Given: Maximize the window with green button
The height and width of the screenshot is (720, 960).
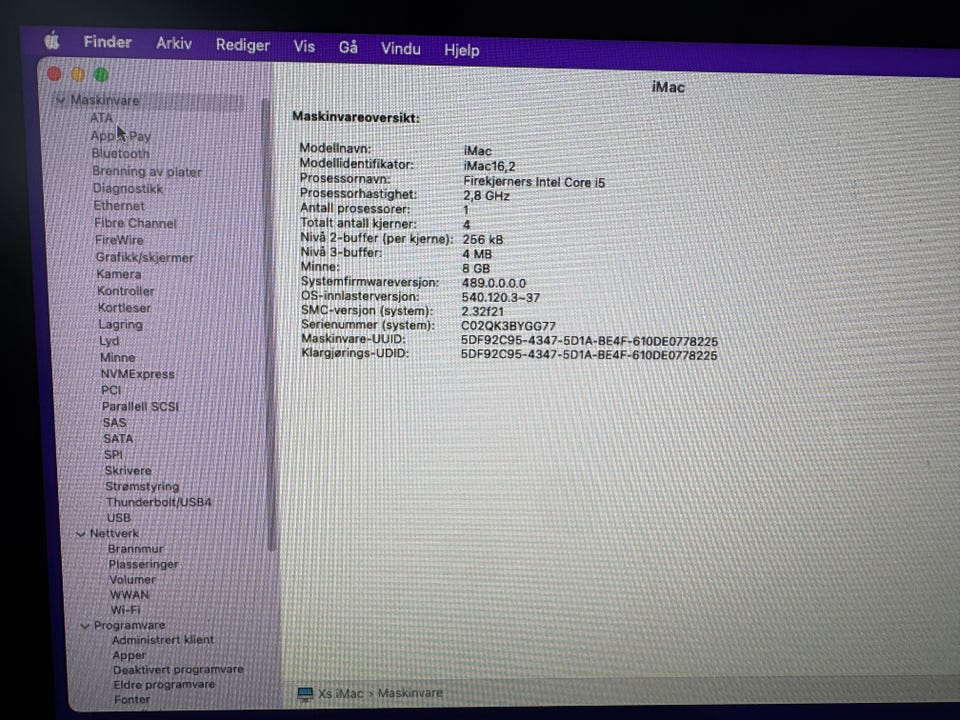Looking at the screenshot, I should coord(101,75).
